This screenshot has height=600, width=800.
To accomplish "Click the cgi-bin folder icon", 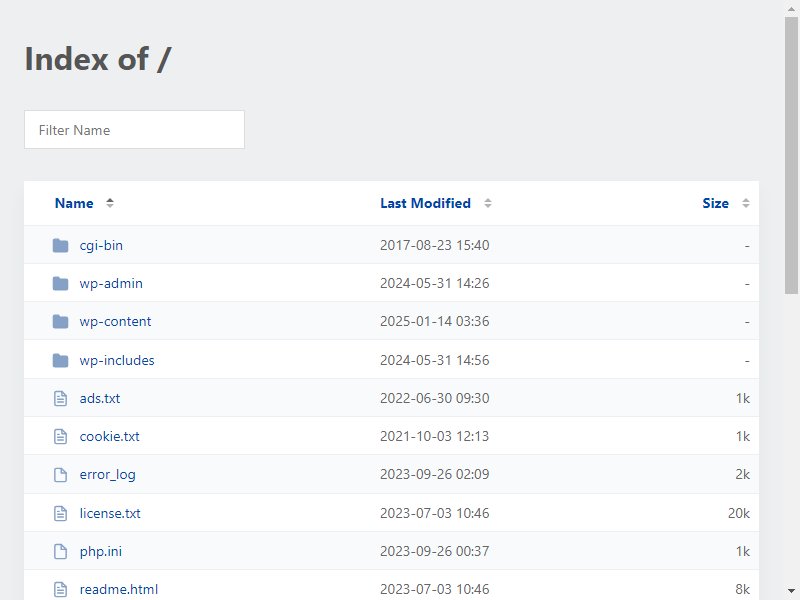I will [60, 245].
